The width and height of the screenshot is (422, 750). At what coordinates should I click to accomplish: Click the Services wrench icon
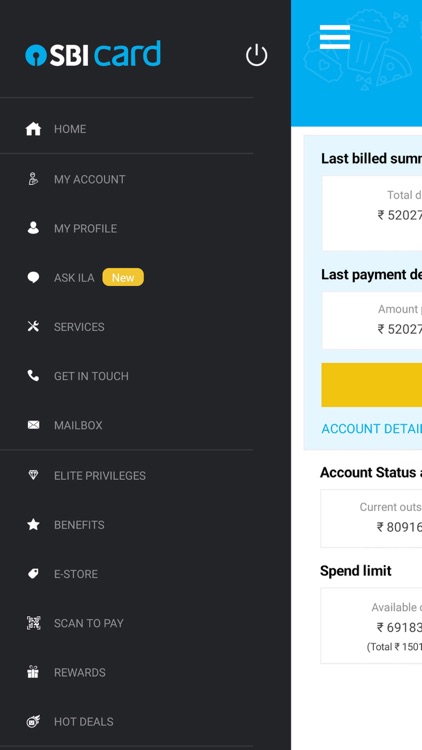point(33,327)
